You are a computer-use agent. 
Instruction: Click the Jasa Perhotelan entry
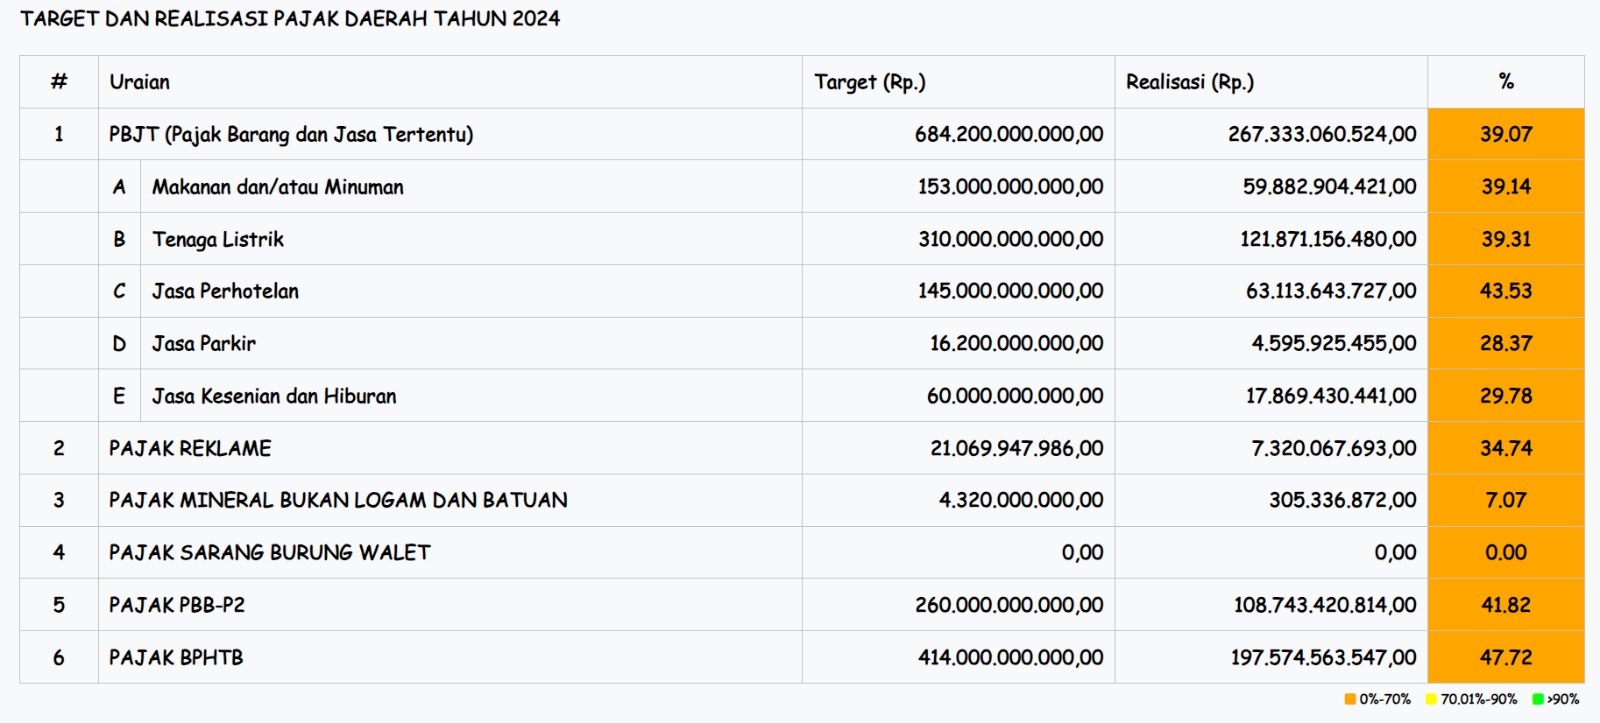pyautogui.click(x=225, y=291)
